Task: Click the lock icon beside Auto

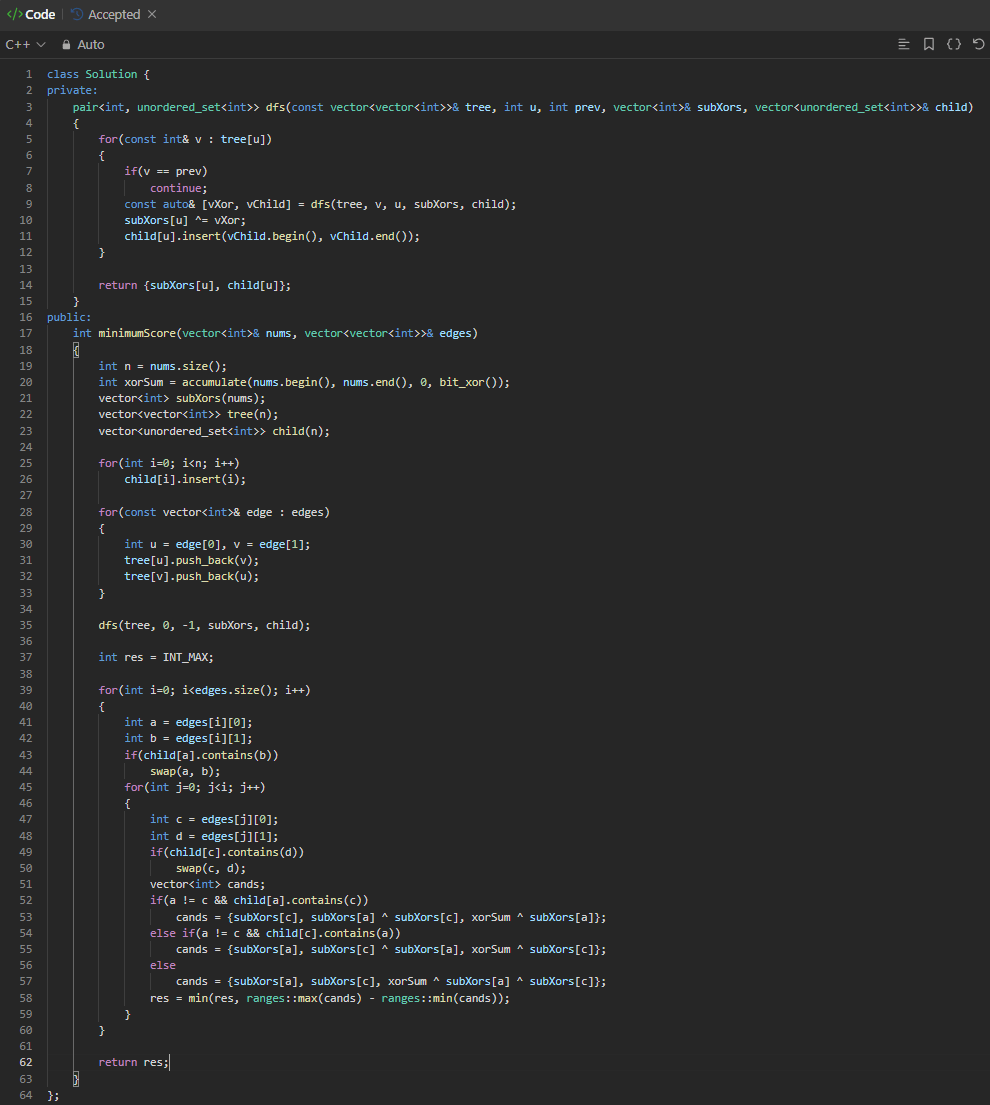Action: (x=66, y=45)
